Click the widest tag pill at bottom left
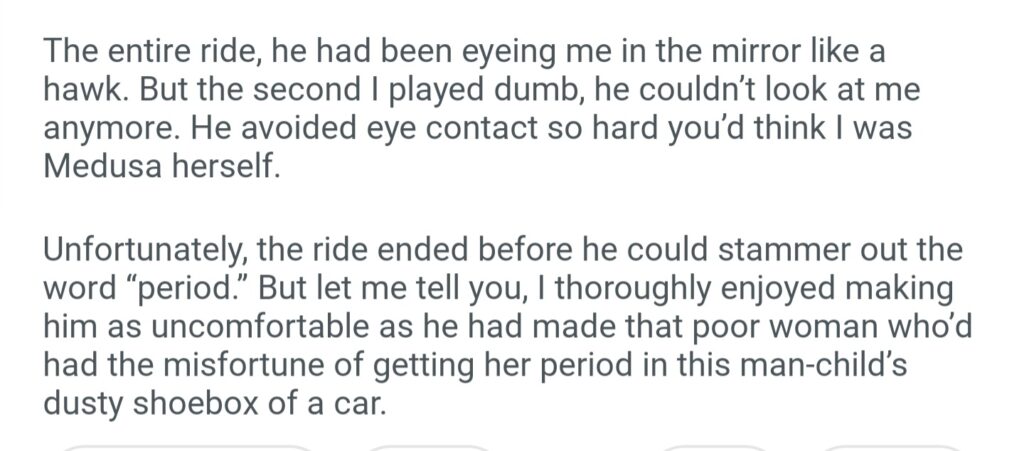This screenshot has width=1024, height=451. 188,447
